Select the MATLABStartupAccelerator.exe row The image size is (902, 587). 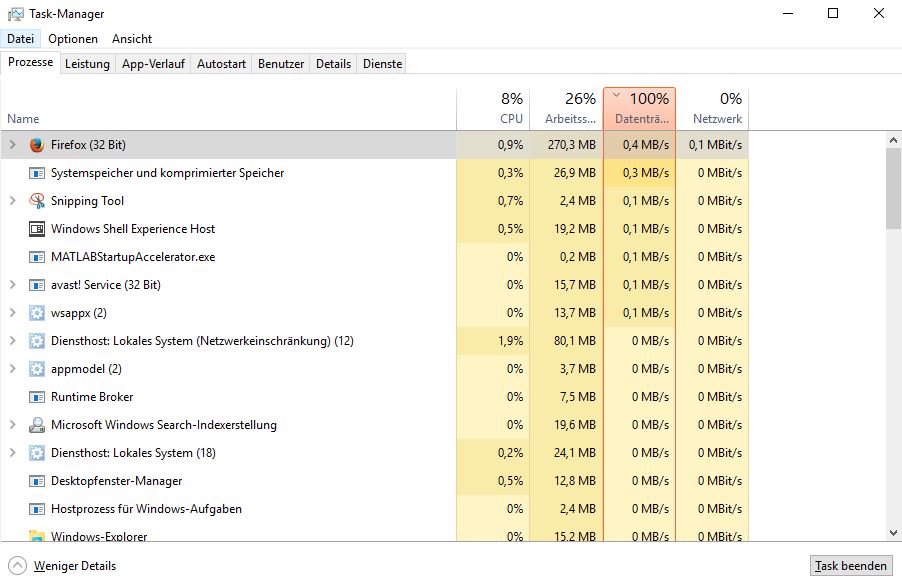coord(374,257)
